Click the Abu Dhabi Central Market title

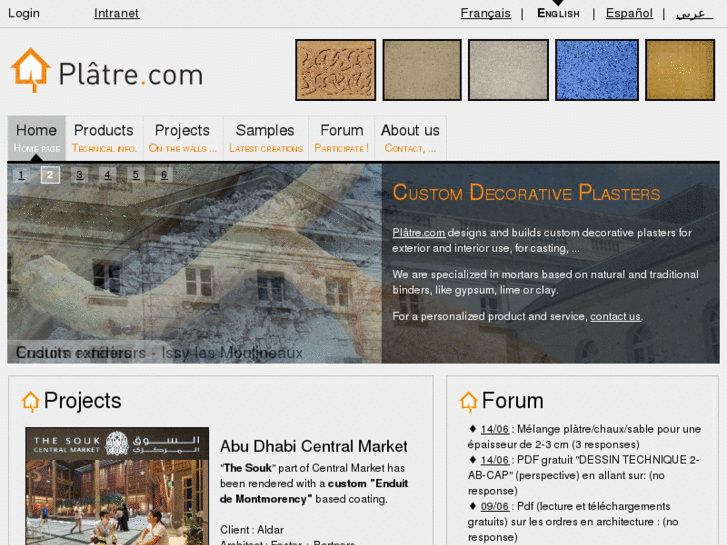coord(313,446)
